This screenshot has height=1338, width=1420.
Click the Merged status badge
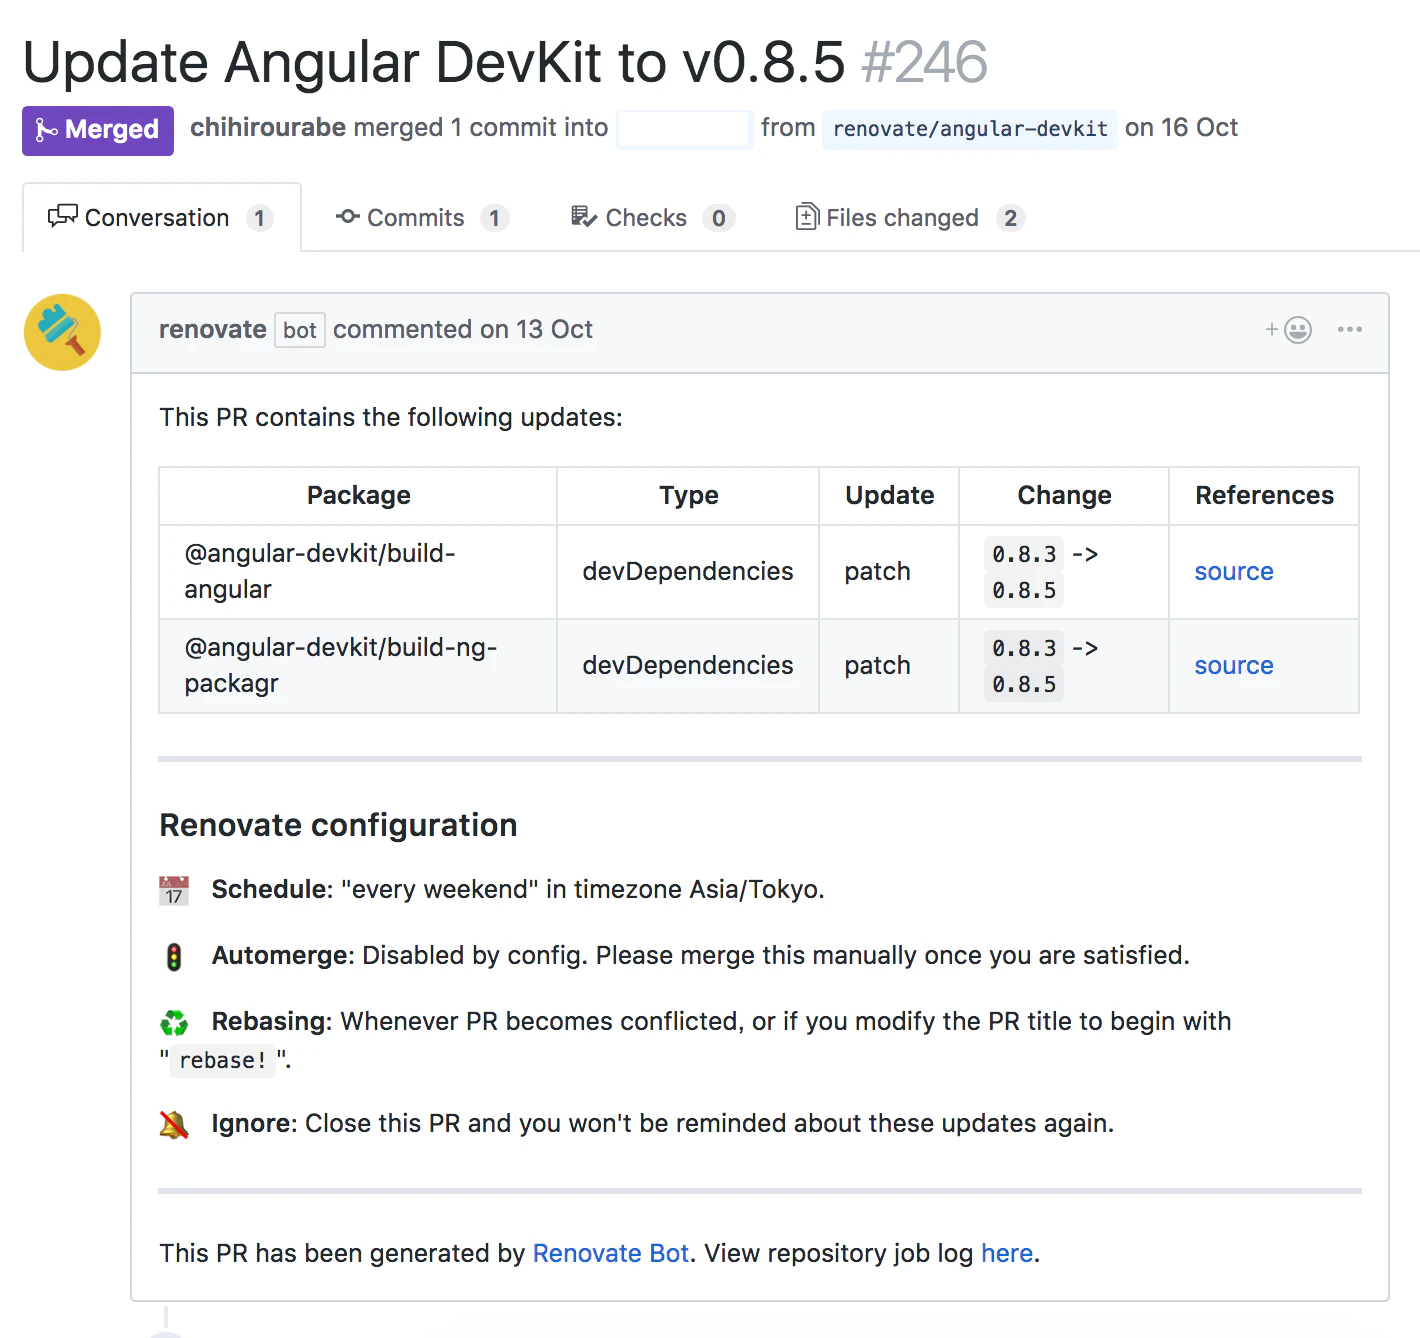coord(98,130)
